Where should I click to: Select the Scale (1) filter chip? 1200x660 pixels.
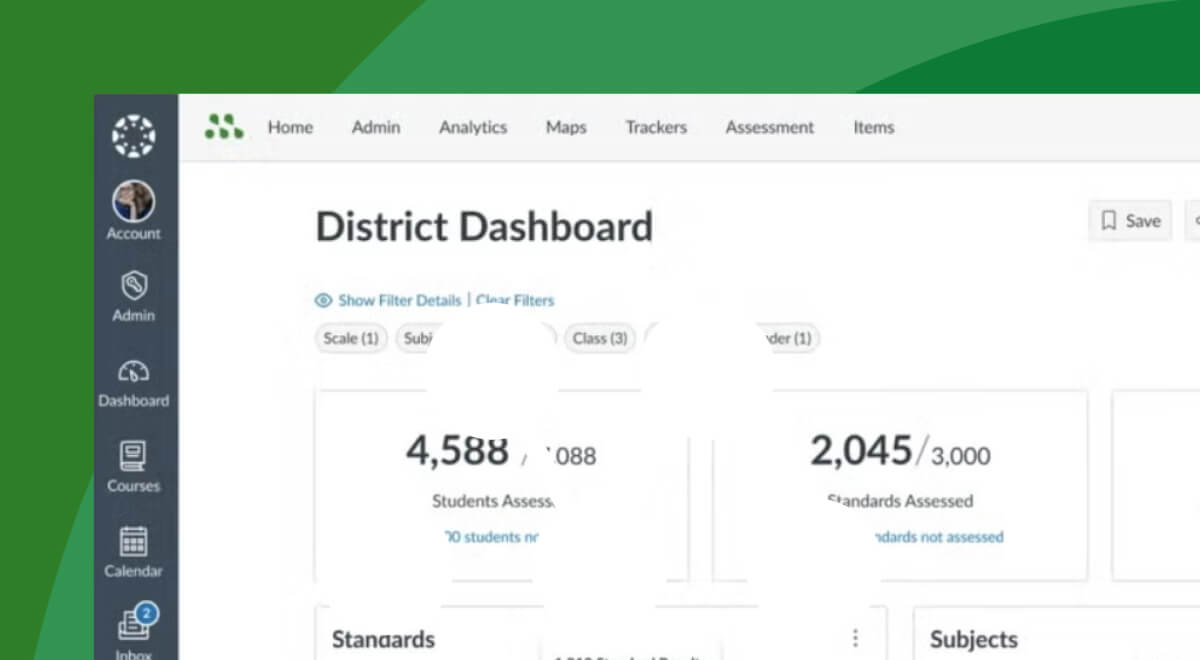coord(351,338)
